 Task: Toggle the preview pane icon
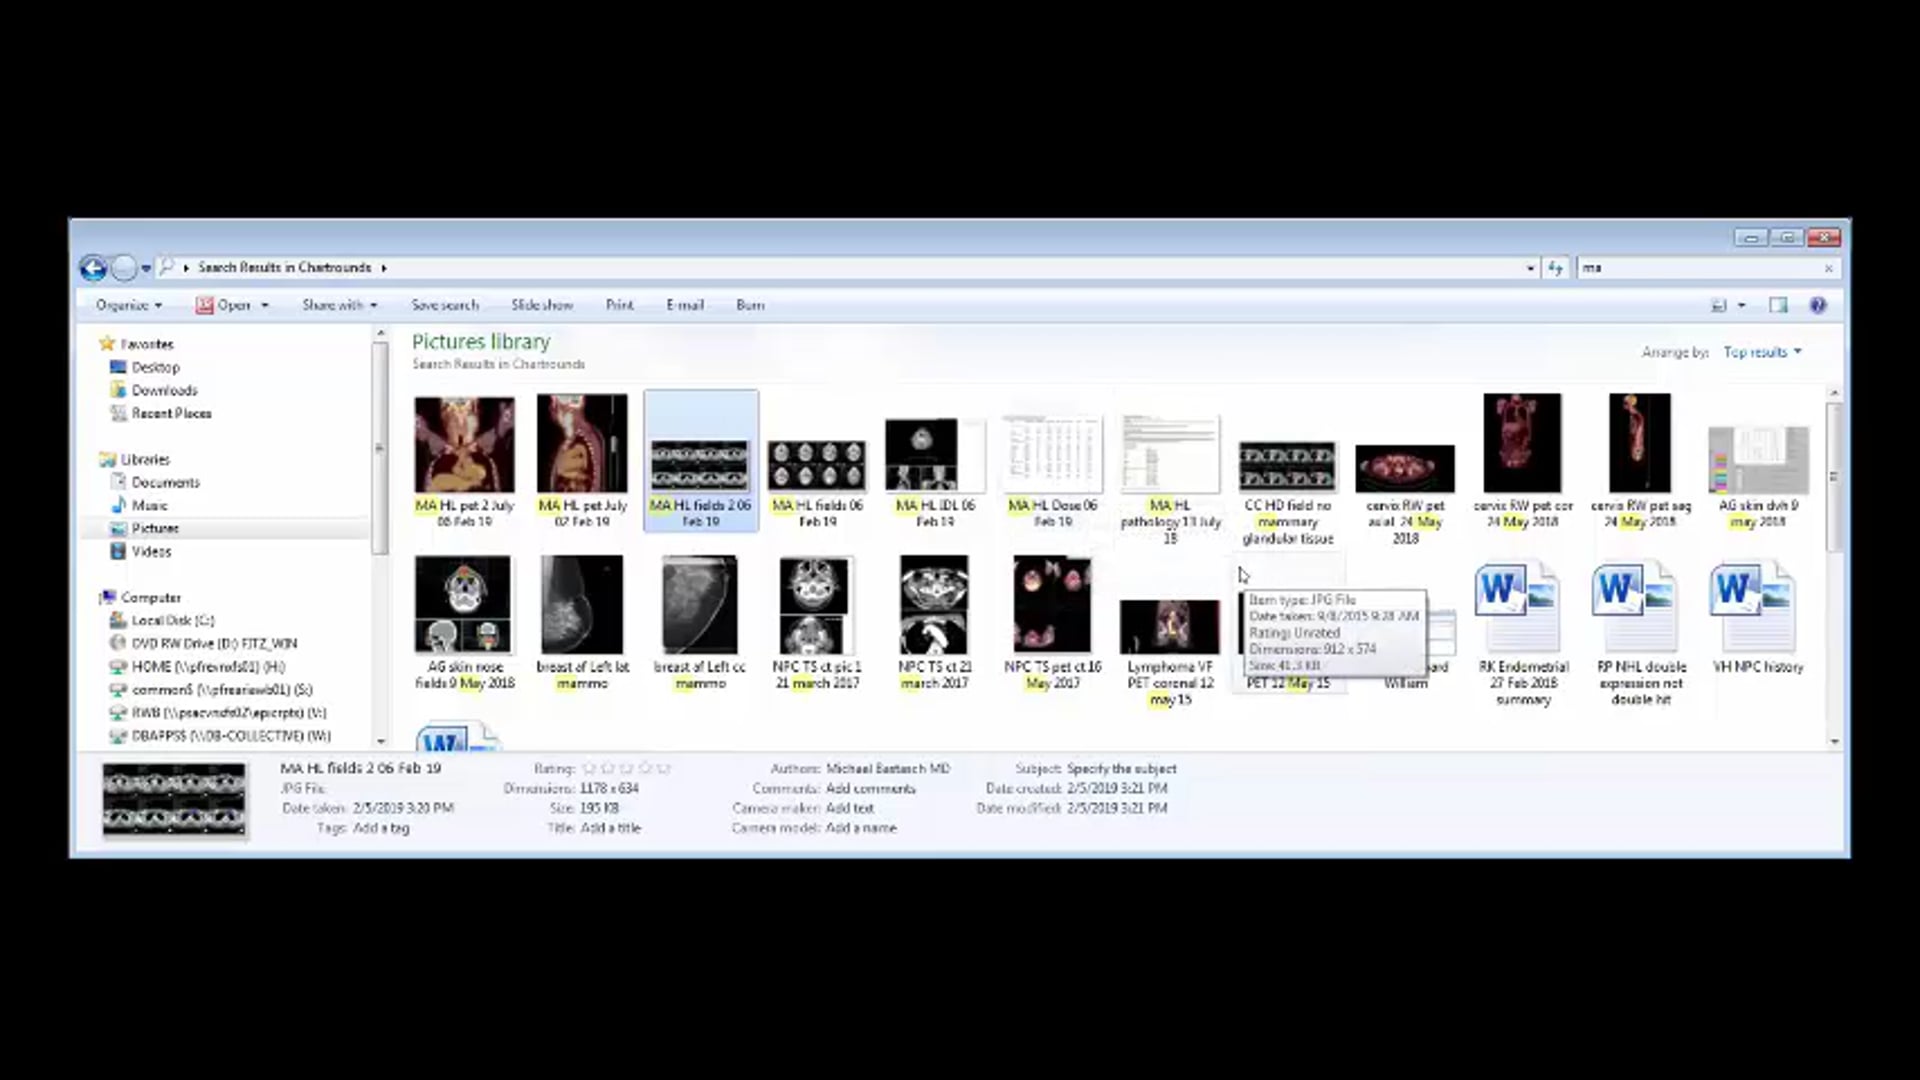(1778, 305)
